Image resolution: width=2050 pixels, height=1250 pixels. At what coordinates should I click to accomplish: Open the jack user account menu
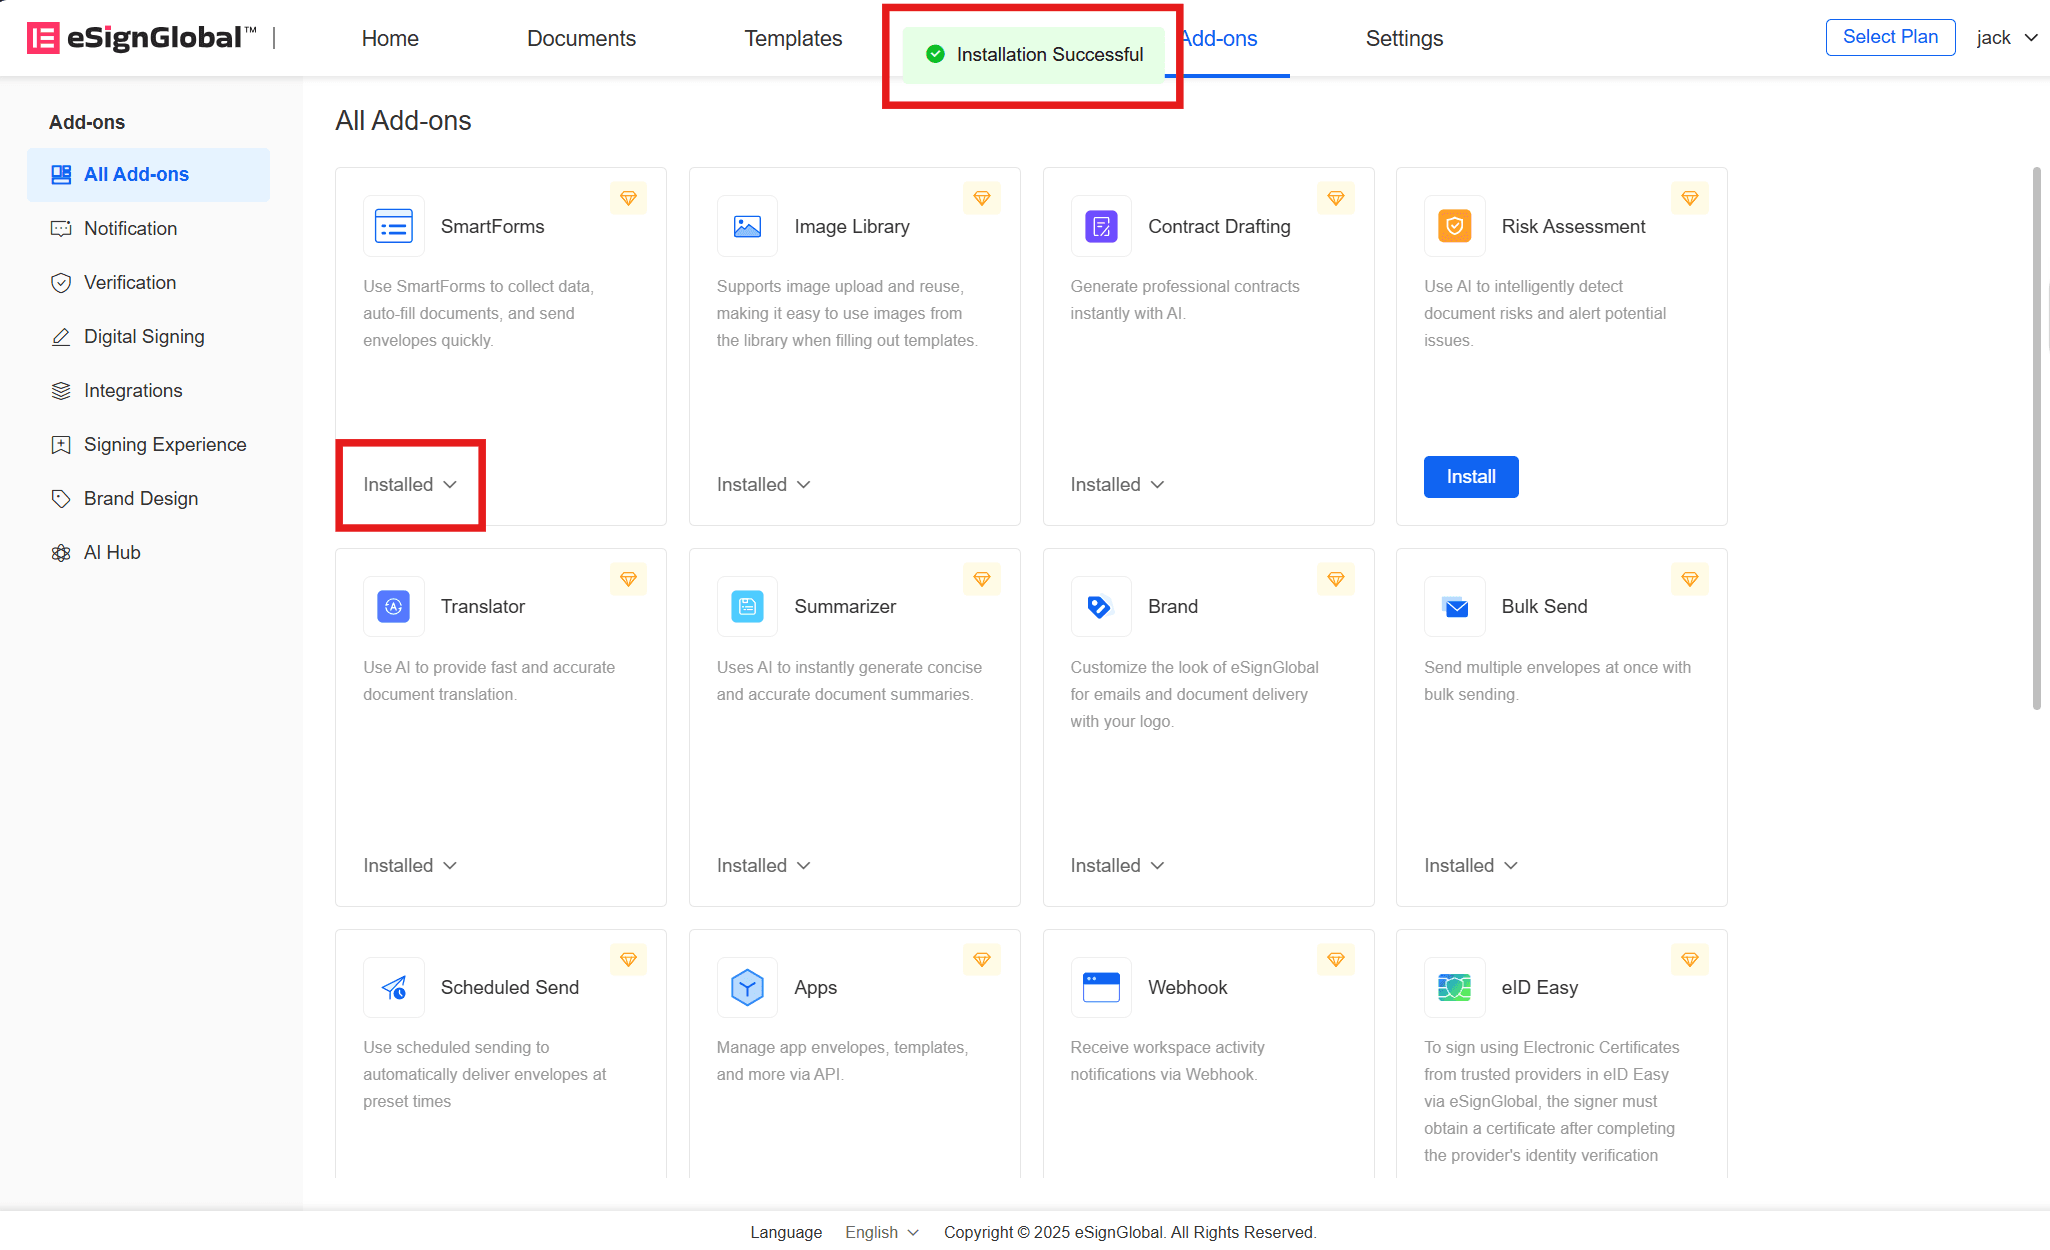tap(2006, 38)
